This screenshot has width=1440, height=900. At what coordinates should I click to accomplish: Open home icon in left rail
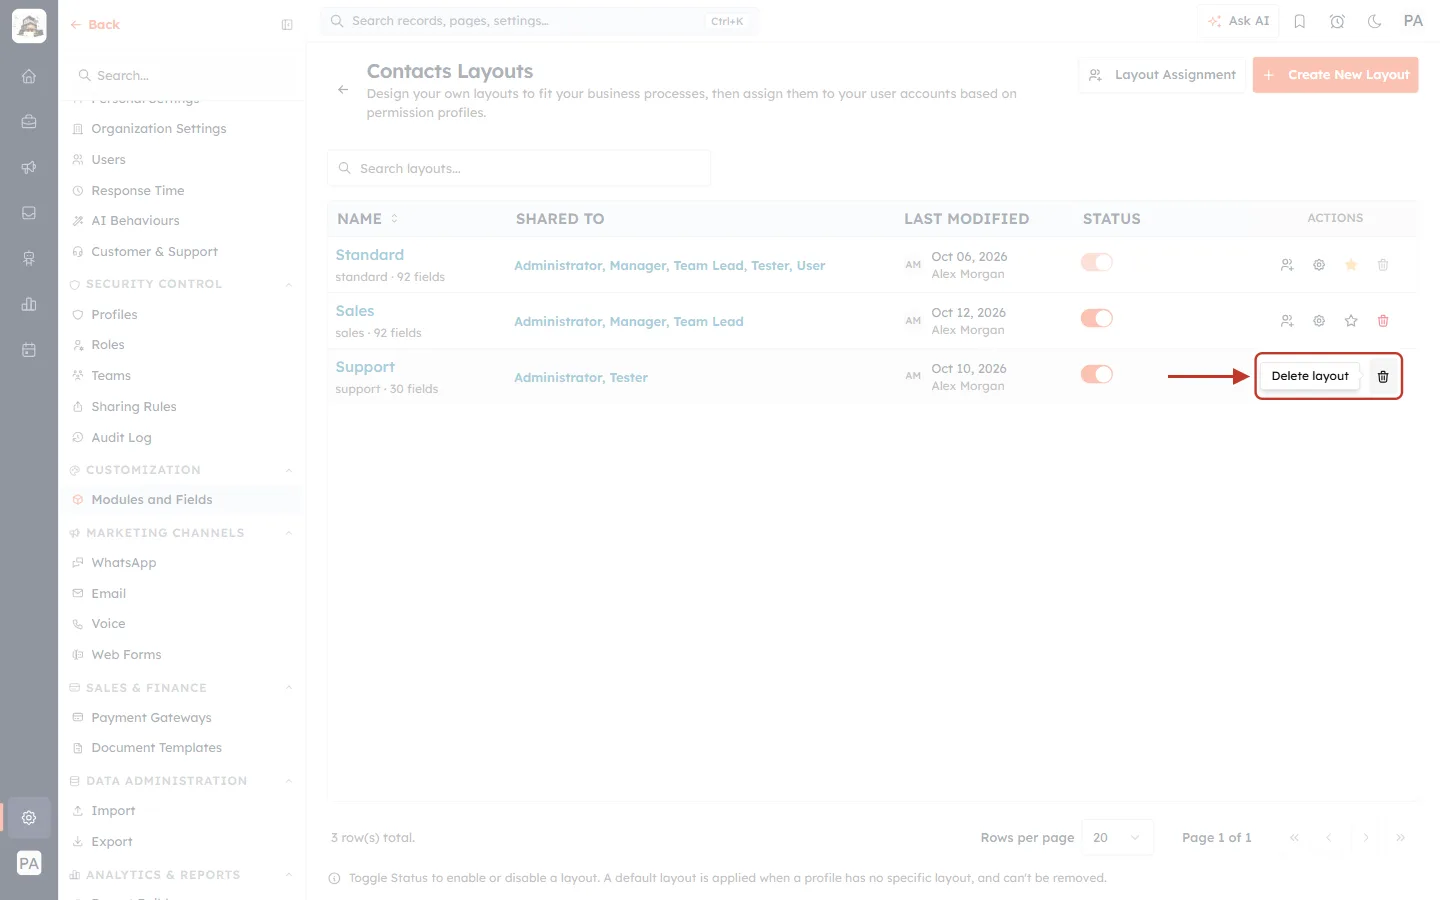[x=29, y=76]
